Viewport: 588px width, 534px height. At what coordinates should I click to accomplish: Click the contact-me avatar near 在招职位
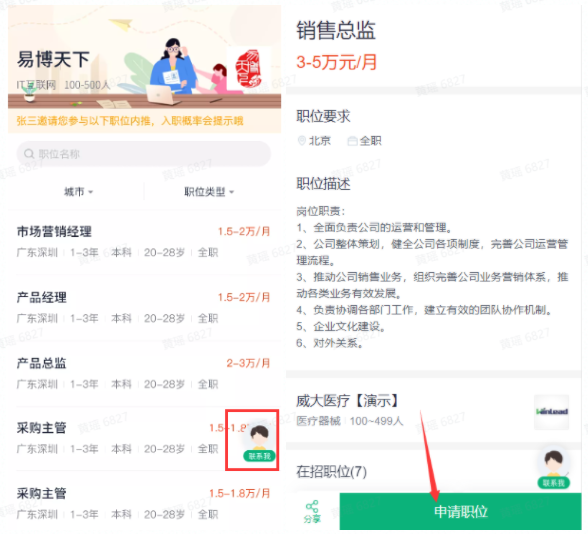coord(554,469)
